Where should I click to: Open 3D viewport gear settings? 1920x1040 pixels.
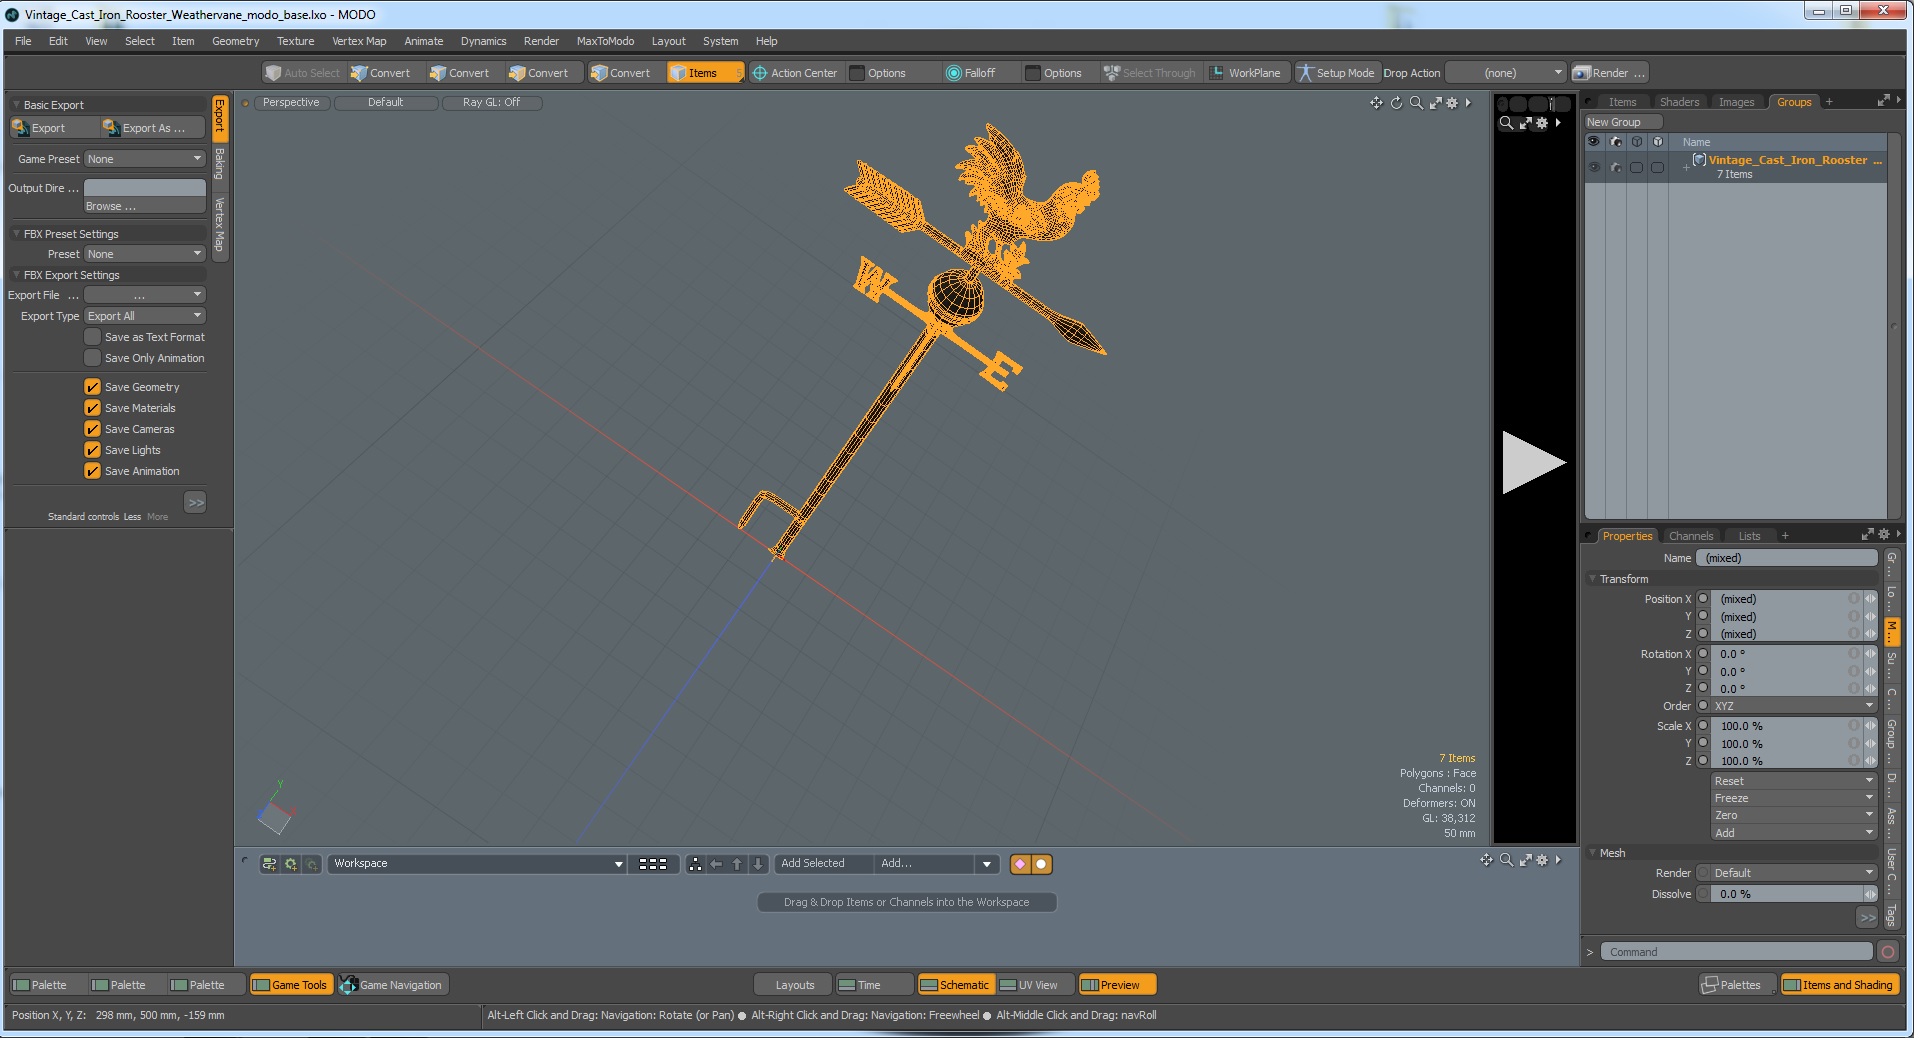click(1452, 103)
